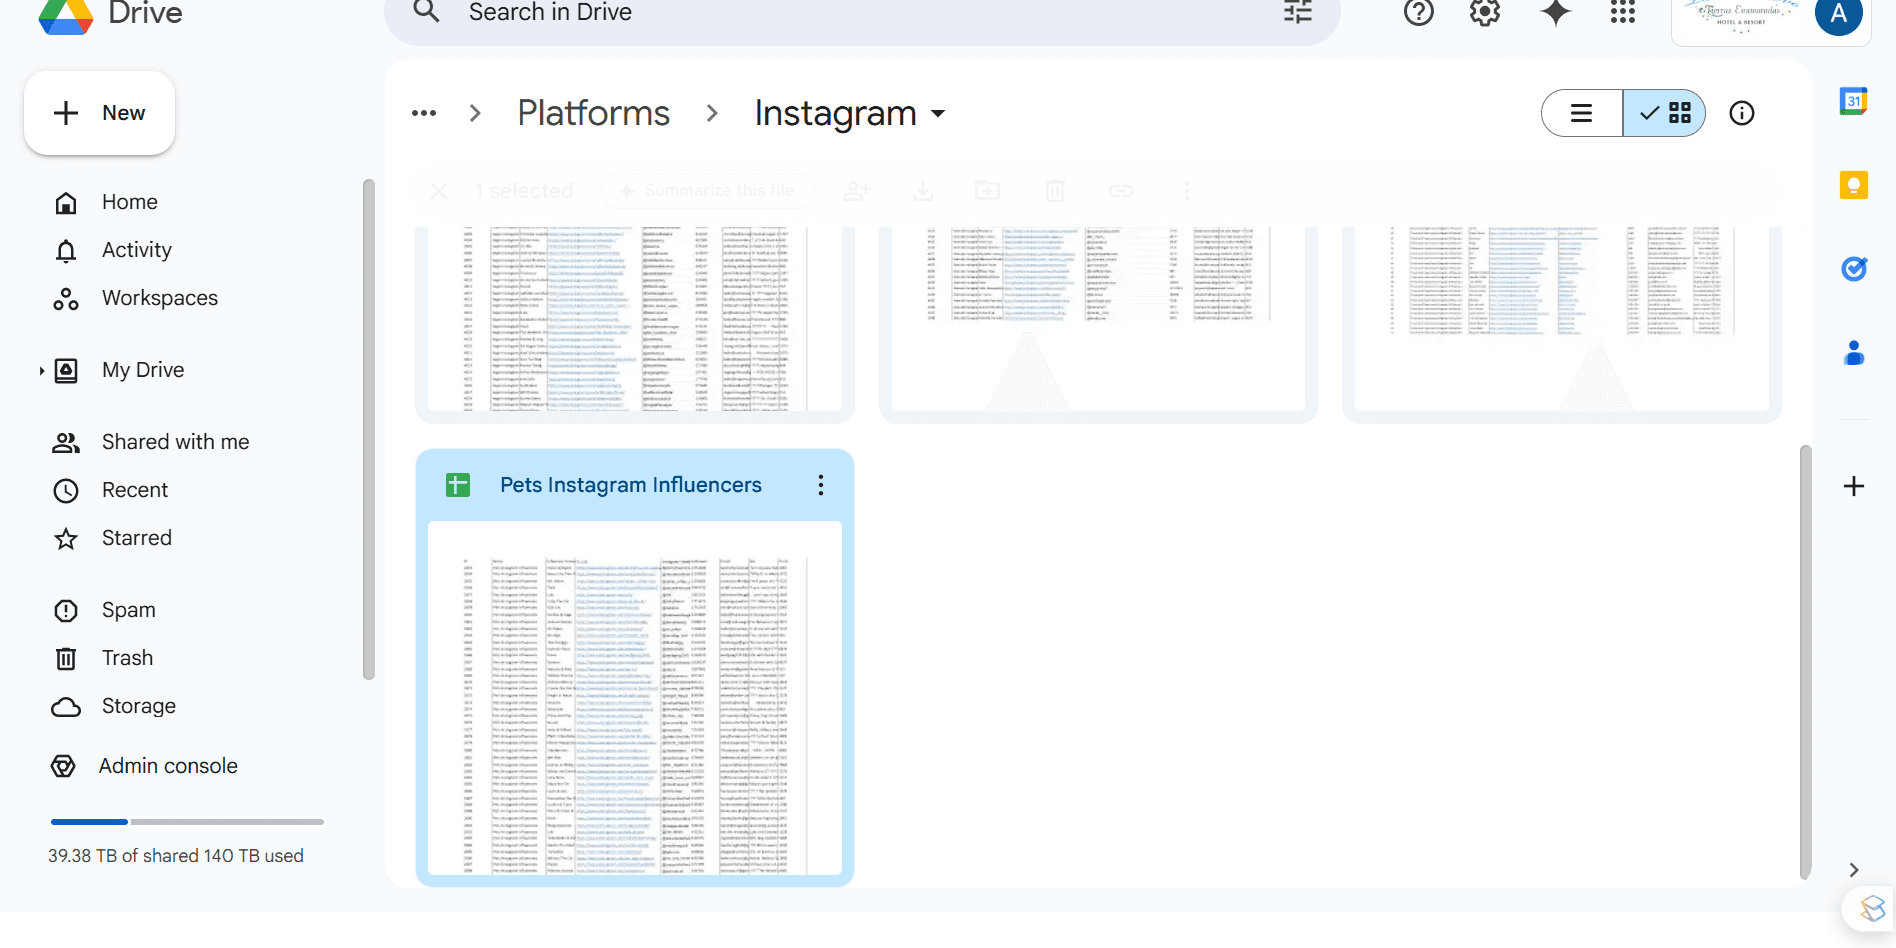Open the Instagram folder dropdown
The height and width of the screenshot is (948, 1896).
[938, 114]
